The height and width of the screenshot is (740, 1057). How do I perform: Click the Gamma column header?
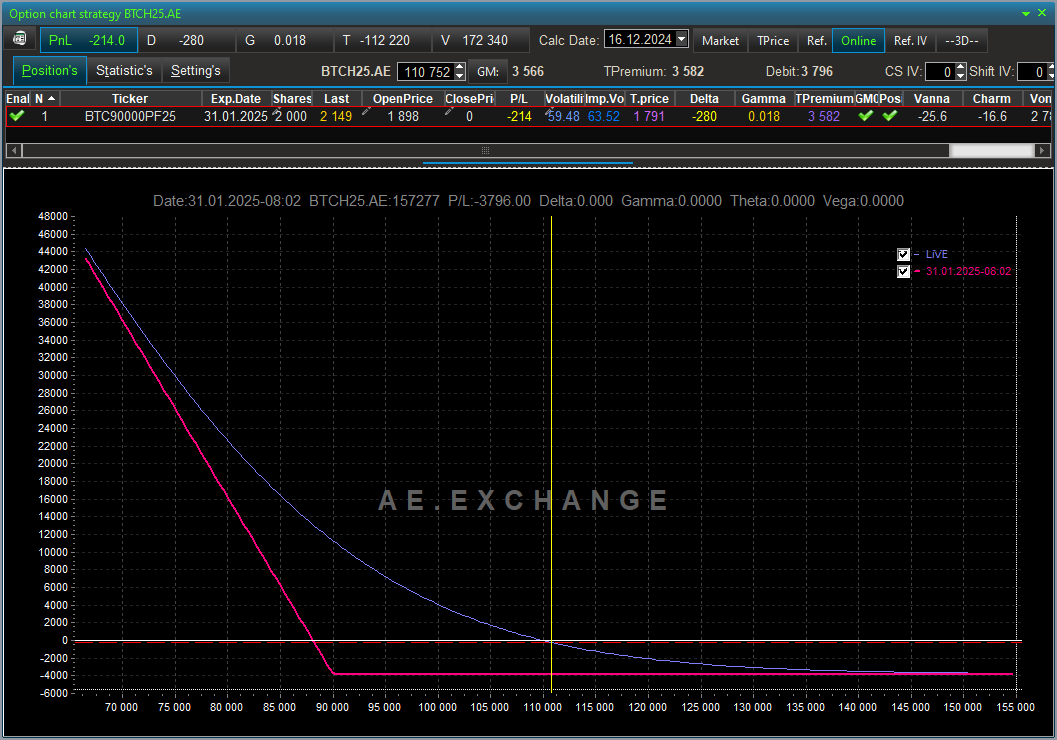(x=764, y=98)
